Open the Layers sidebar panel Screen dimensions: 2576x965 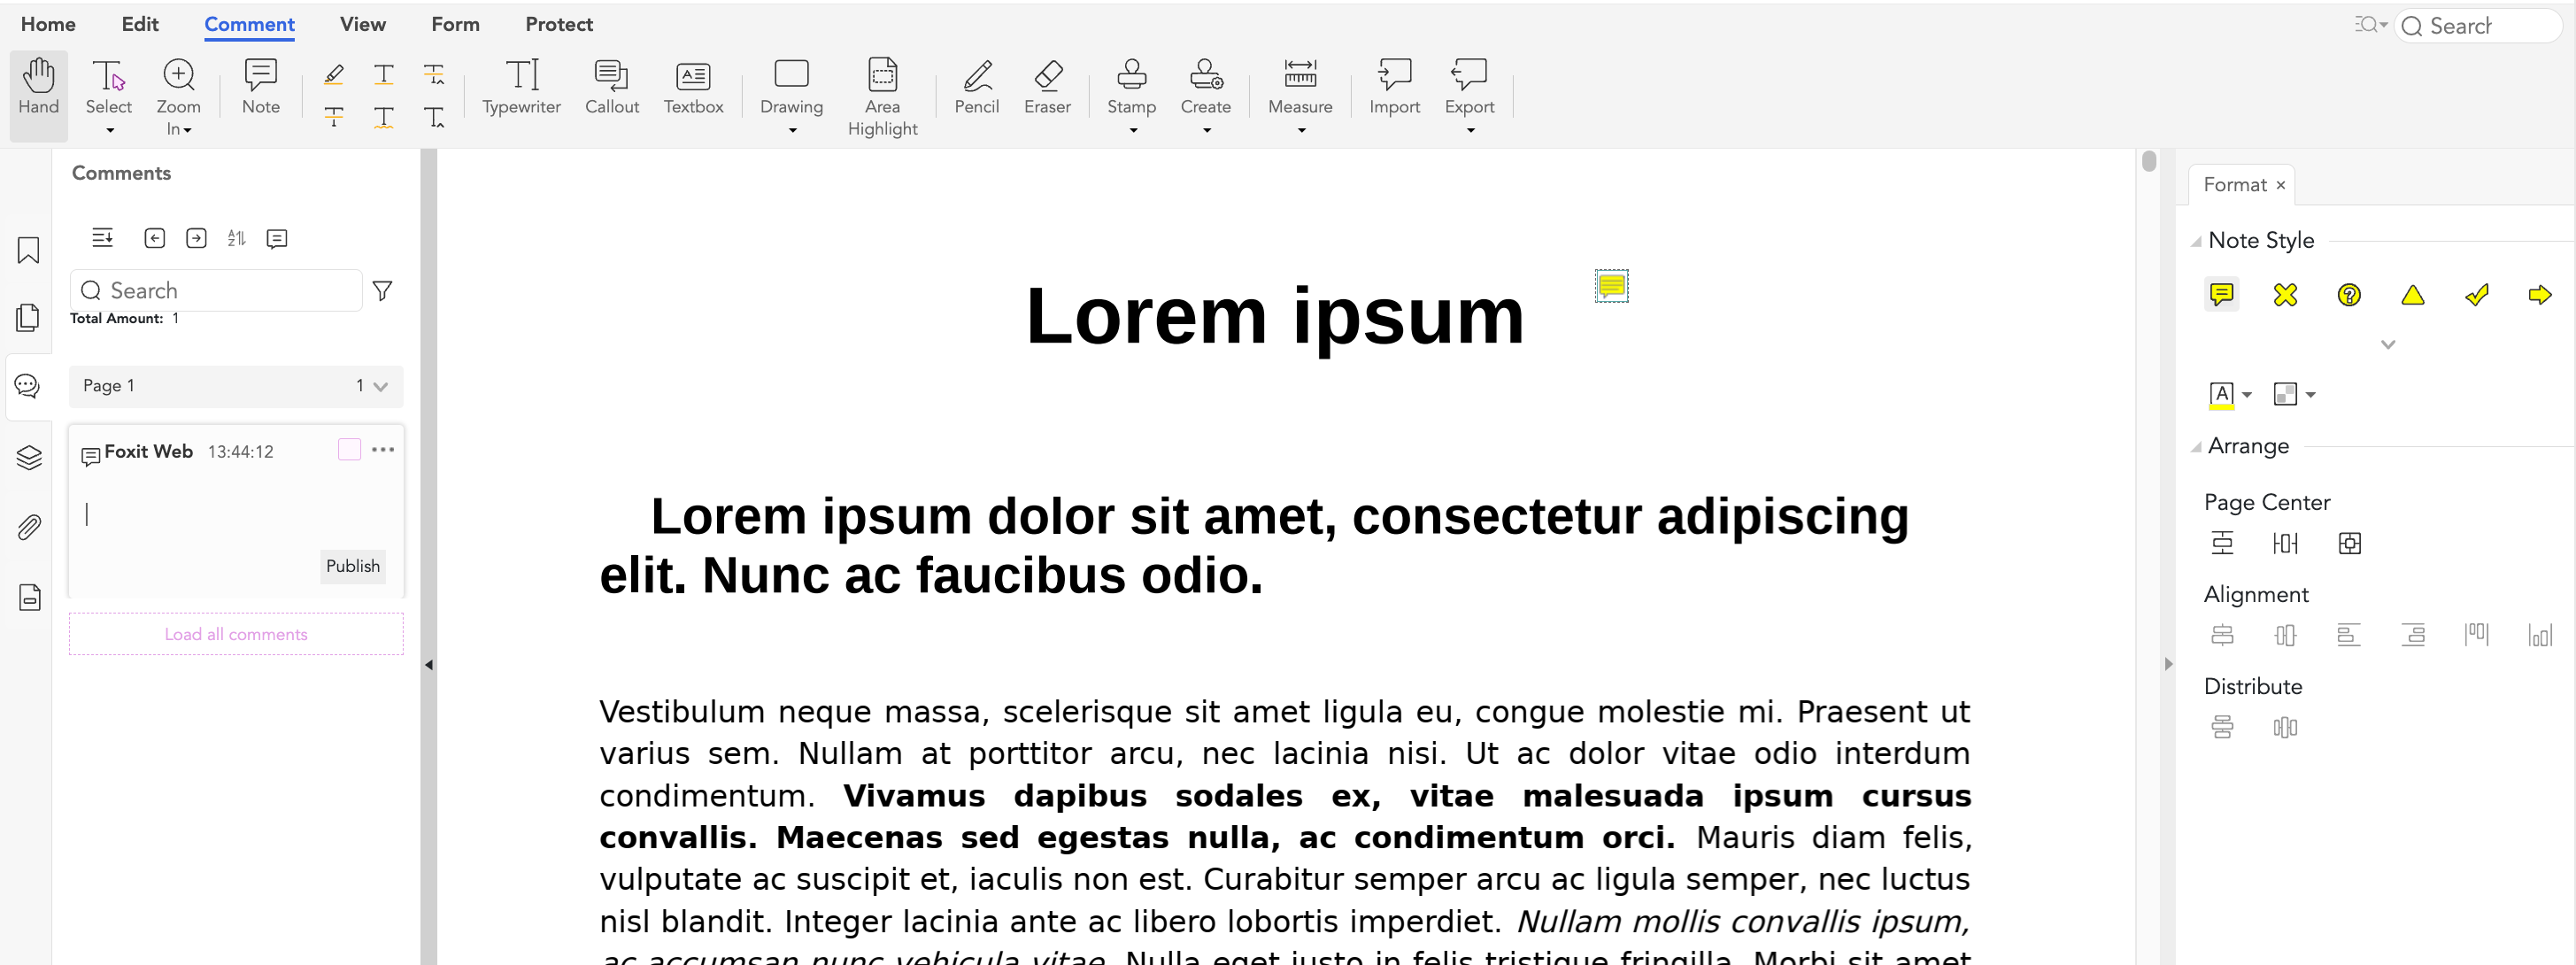tap(28, 457)
